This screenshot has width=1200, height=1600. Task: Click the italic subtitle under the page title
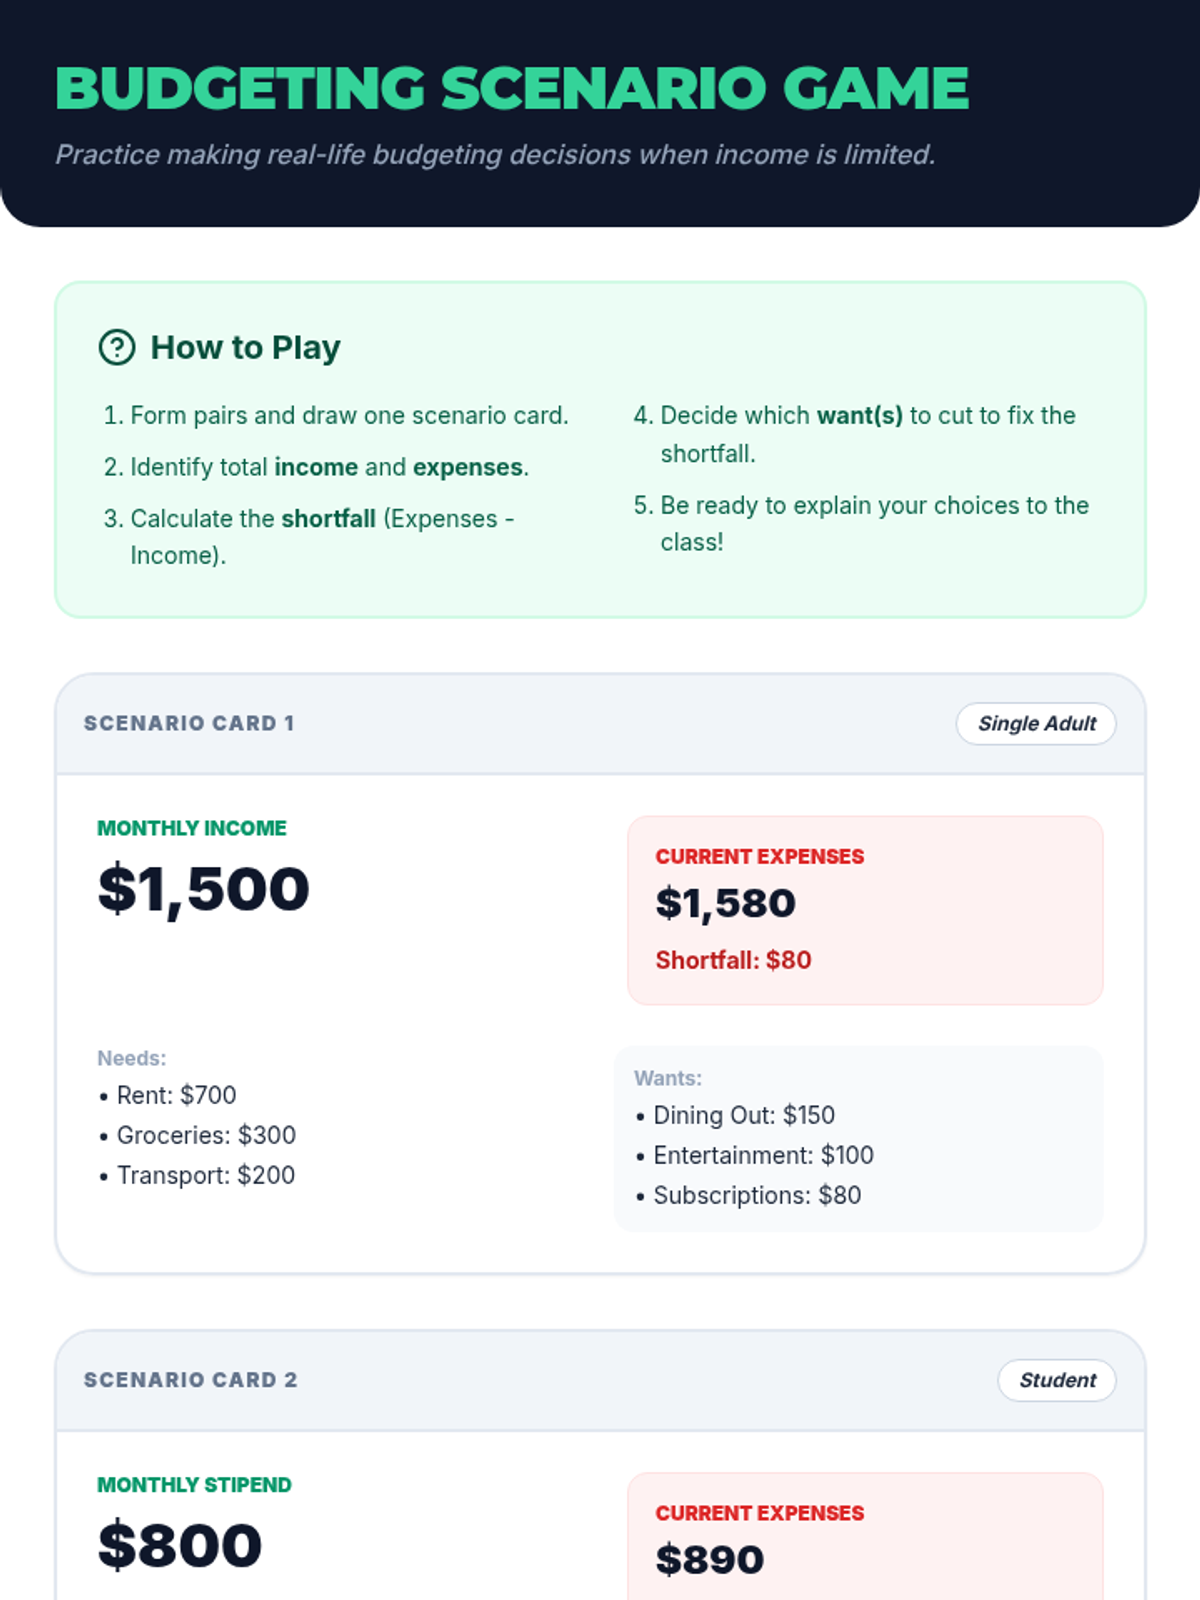coord(495,155)
